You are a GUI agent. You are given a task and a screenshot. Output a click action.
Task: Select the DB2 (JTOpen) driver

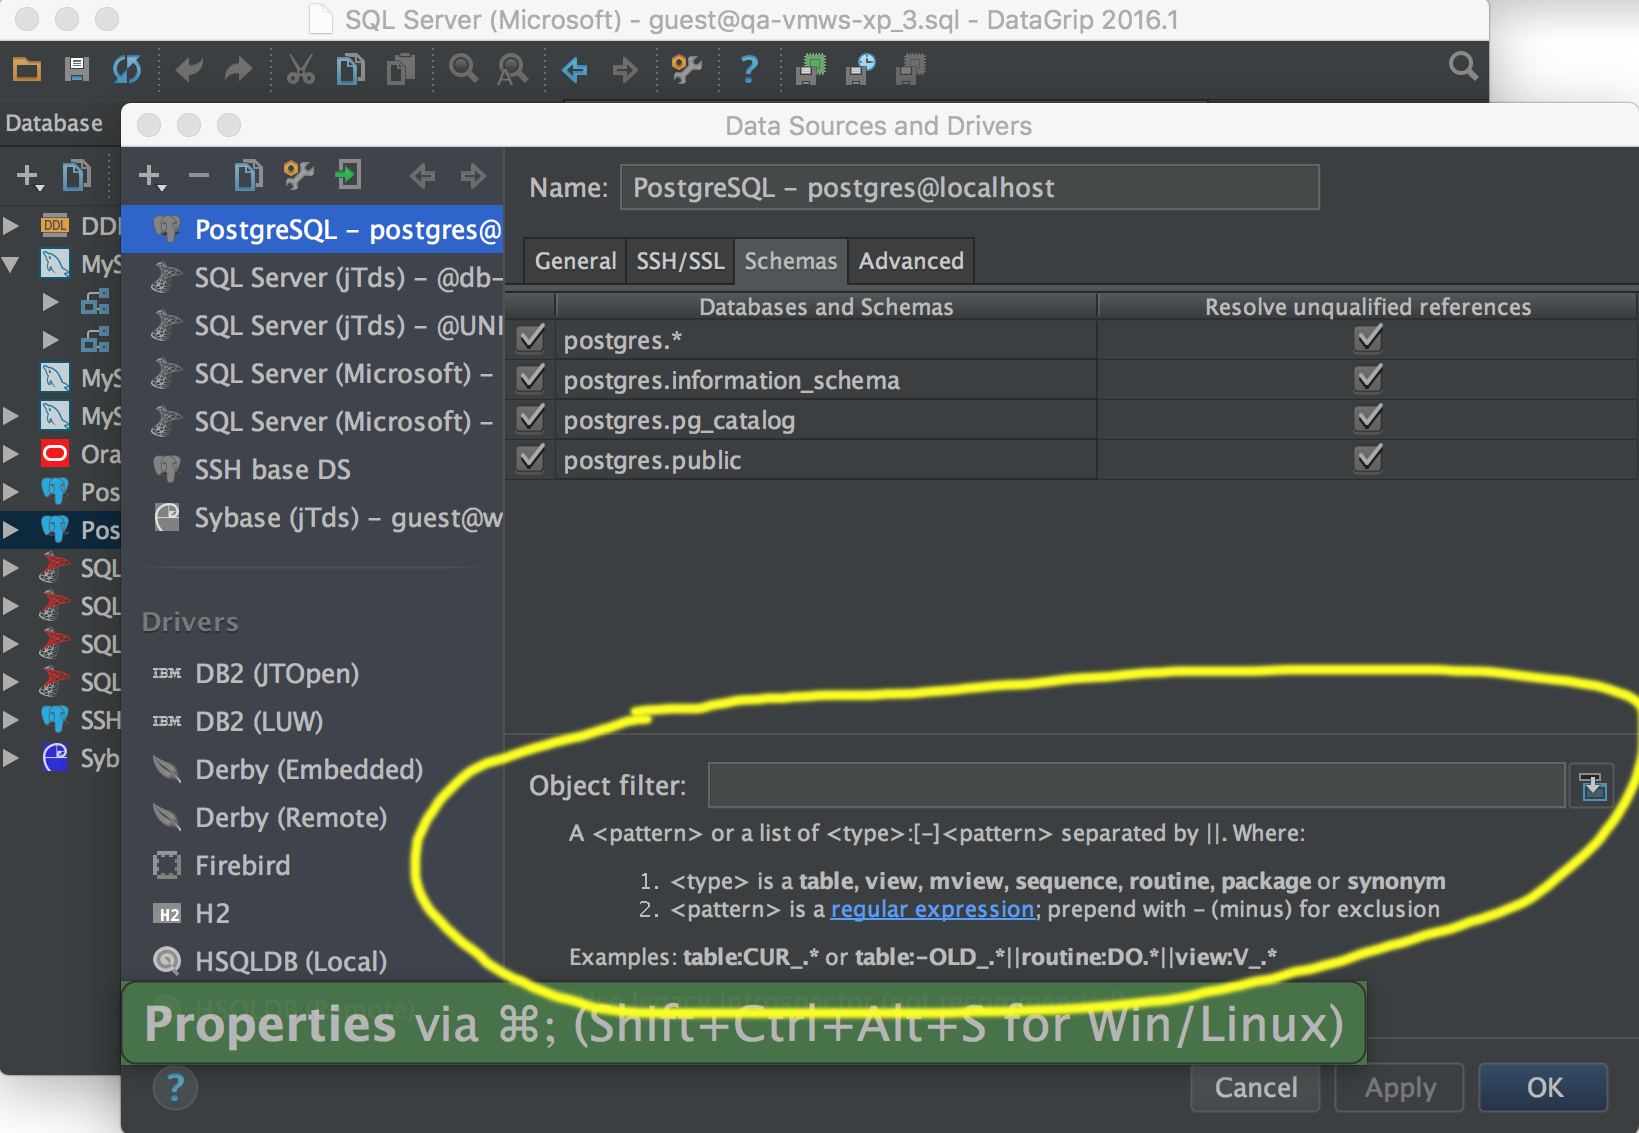click(x=313, y=674)
